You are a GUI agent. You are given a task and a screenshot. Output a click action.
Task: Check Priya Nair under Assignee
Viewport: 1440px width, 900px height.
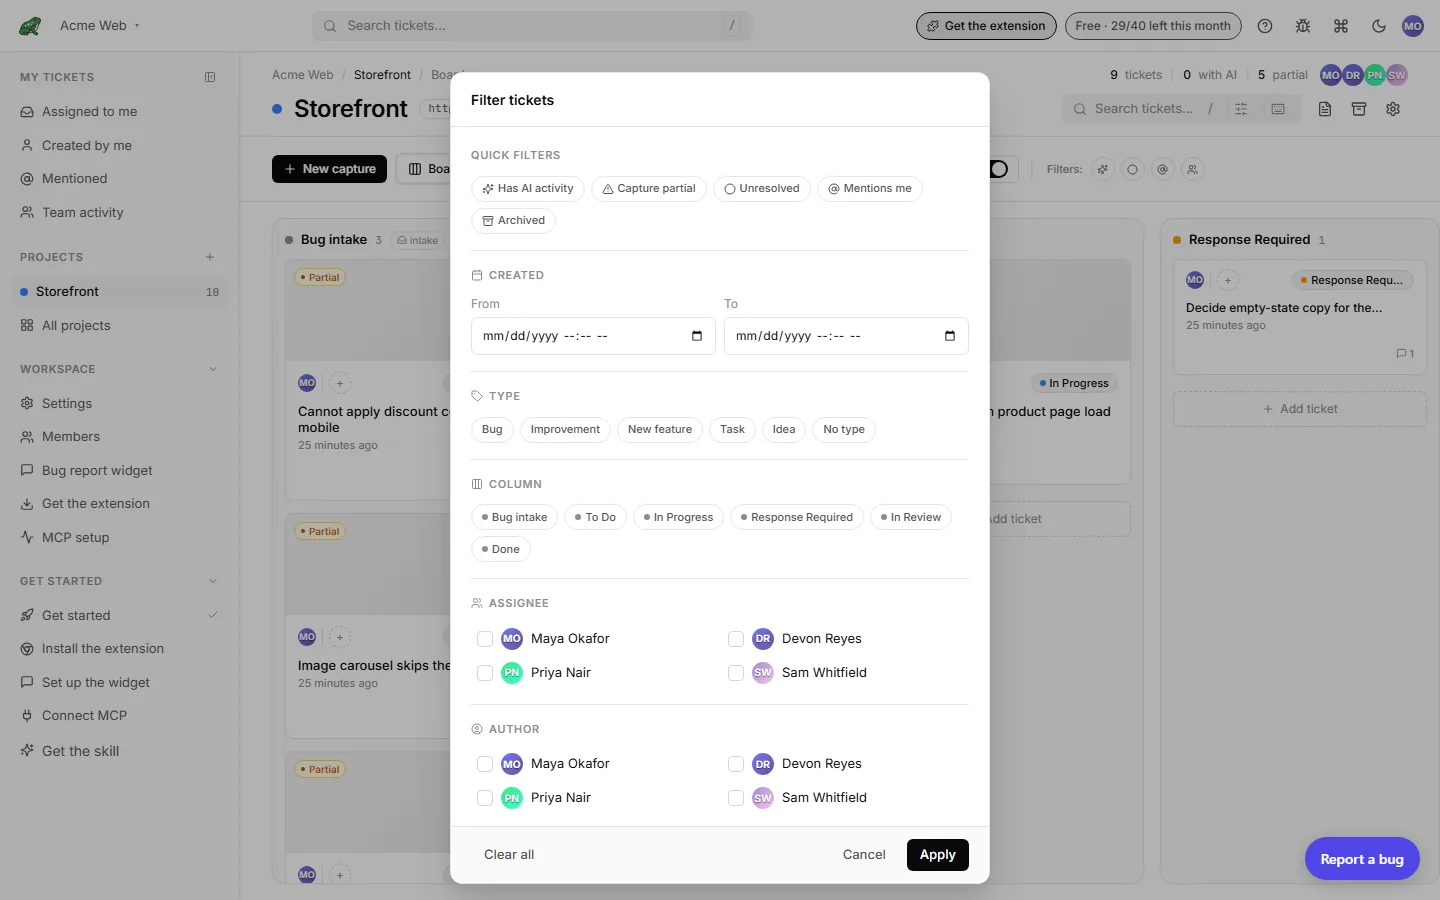(485, 673)
